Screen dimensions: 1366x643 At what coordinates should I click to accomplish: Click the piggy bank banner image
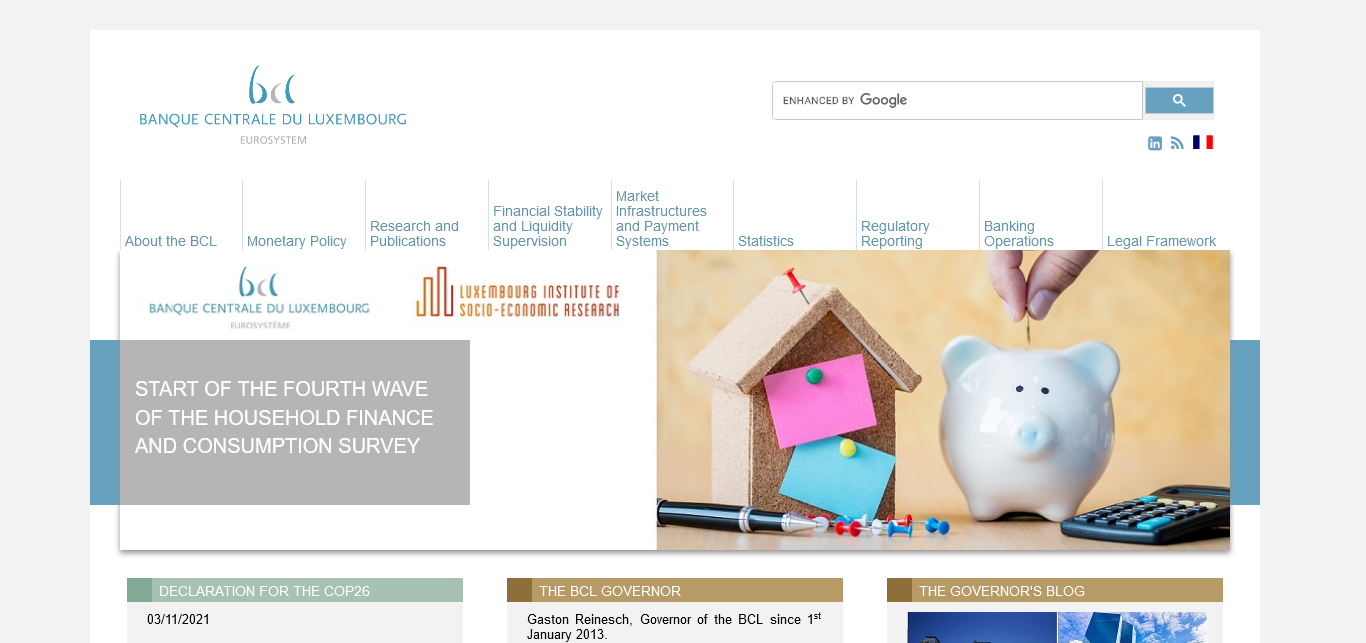point(942,400)
